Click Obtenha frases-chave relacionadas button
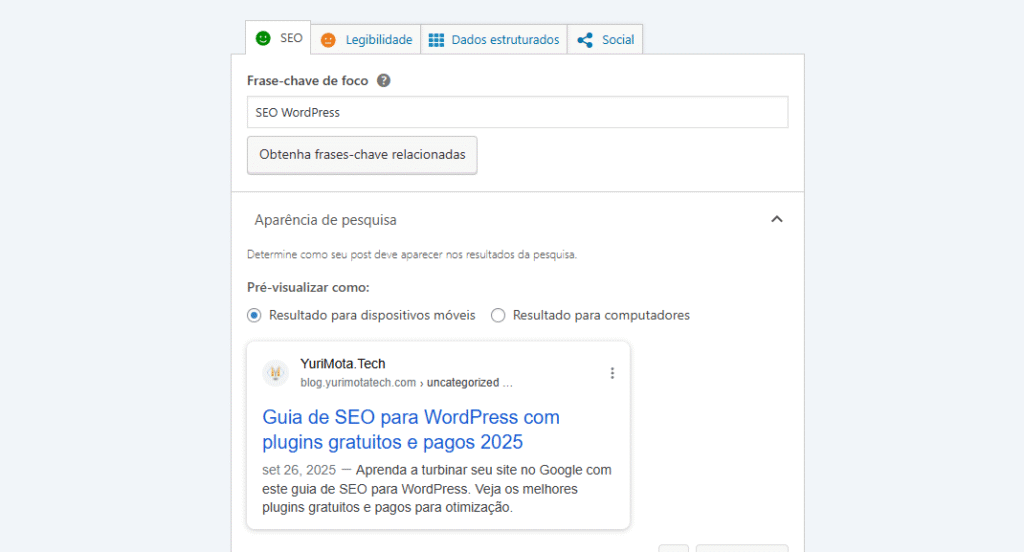 coord(362,155)
